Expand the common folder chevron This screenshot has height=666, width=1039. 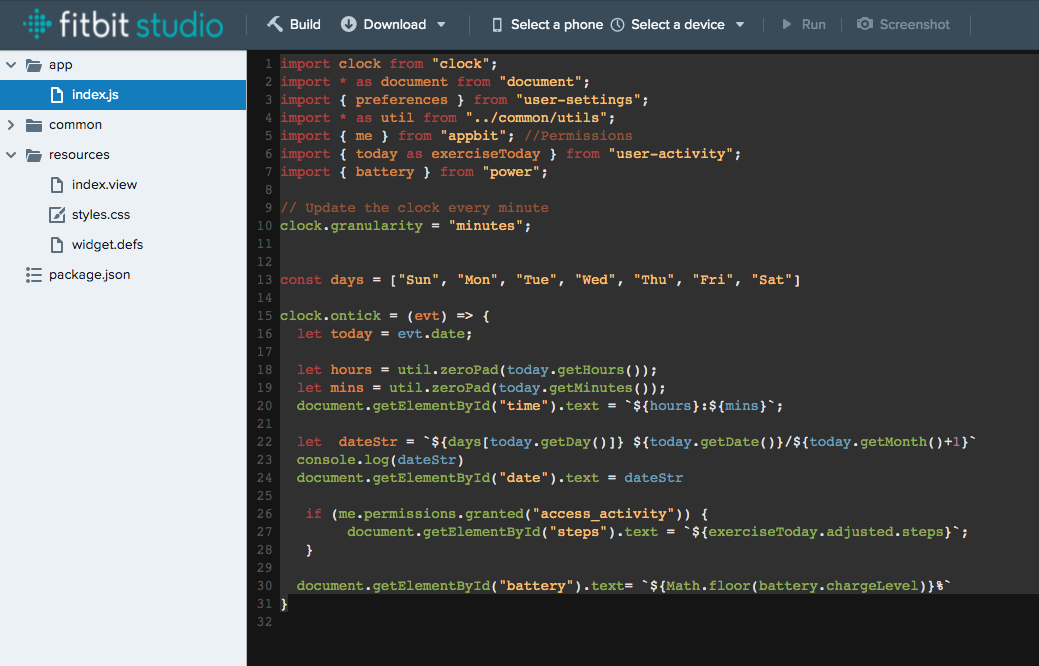click(x=11, y=125)
